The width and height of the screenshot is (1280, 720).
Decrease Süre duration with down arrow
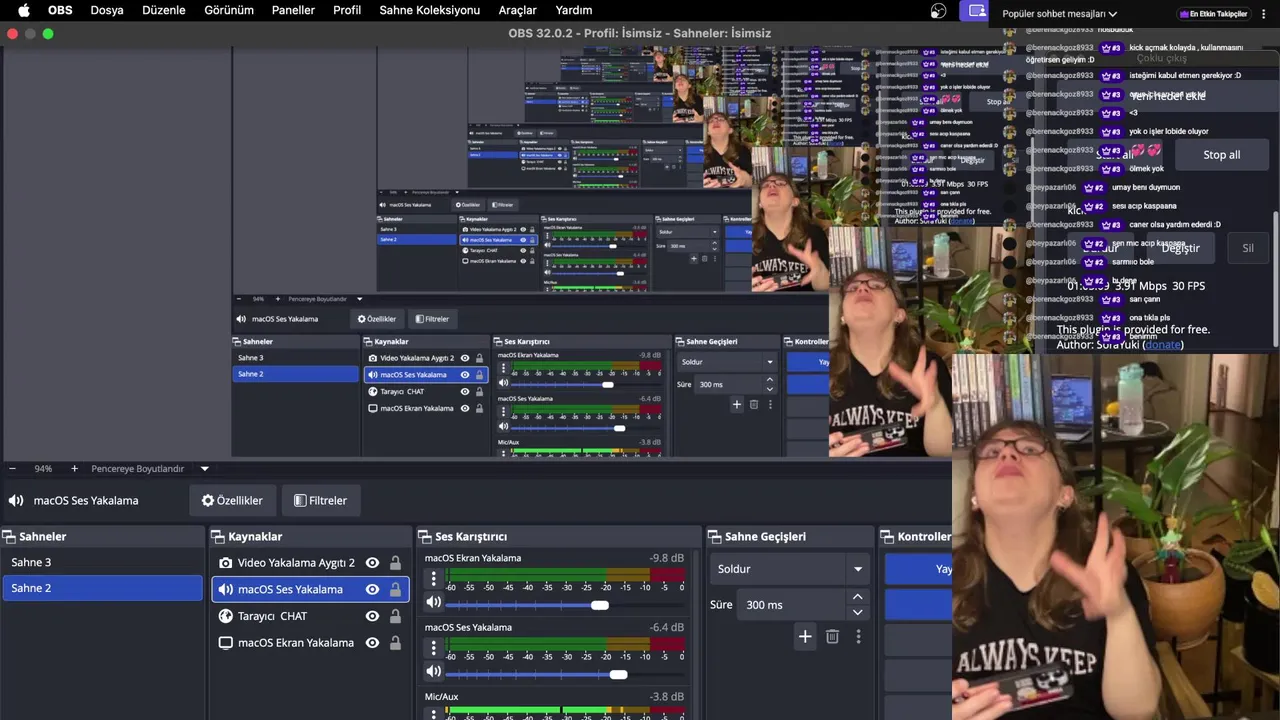click(857, 612)
